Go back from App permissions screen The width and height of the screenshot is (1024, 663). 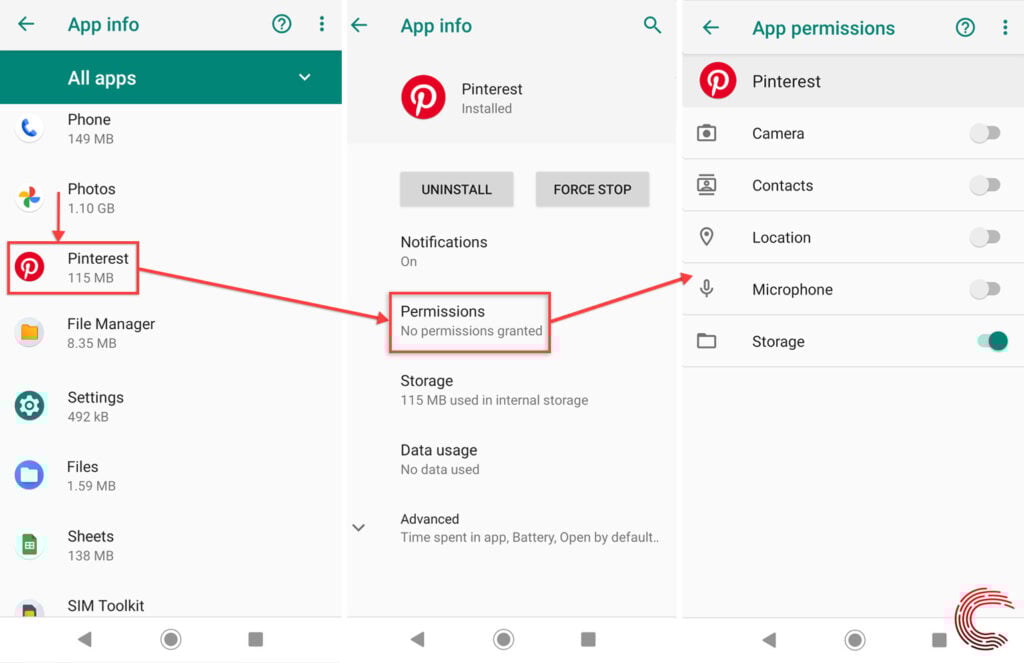(x=711, y=27)
